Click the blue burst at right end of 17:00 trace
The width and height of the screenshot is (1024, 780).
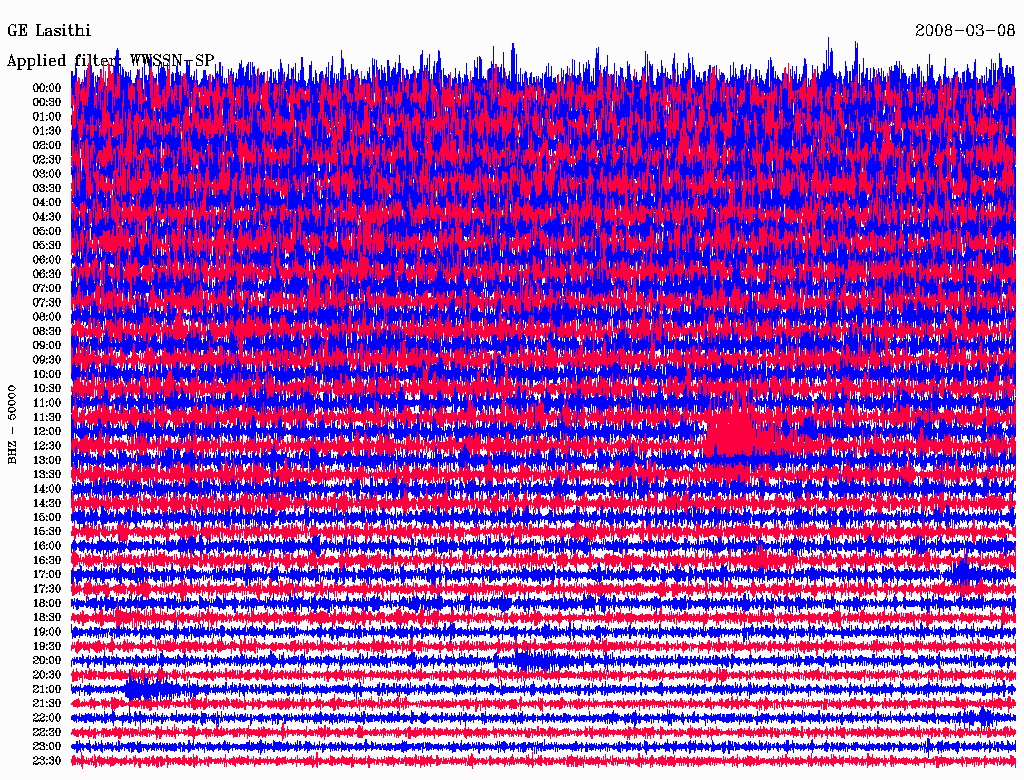(963, 573)
